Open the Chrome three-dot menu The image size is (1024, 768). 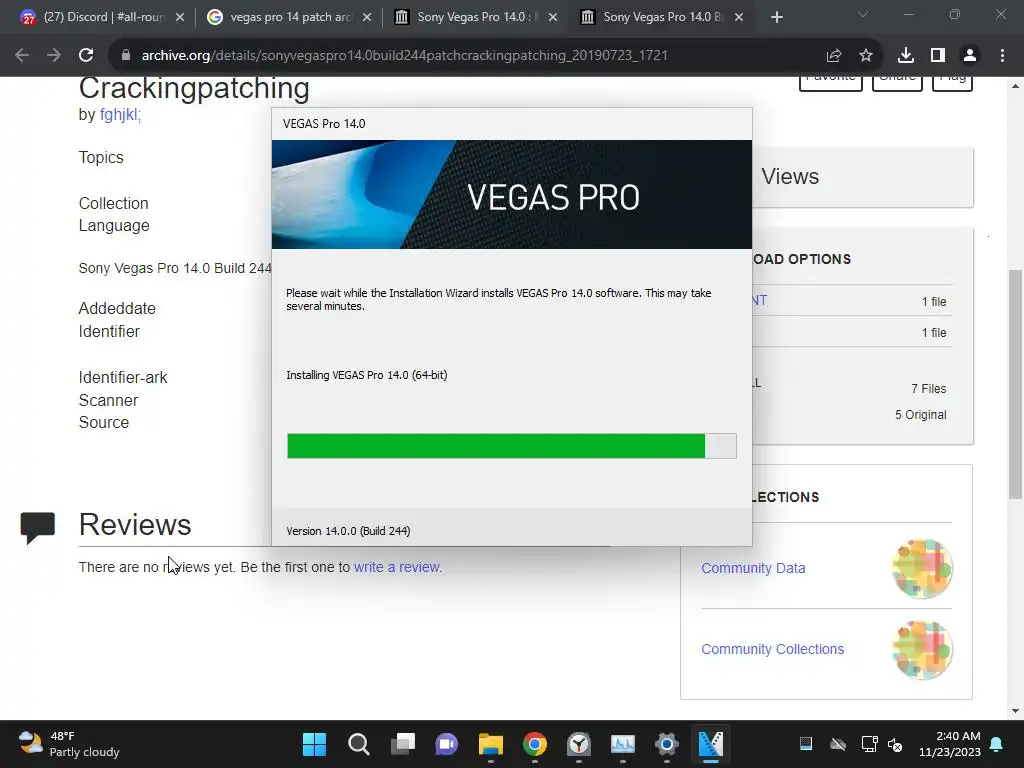pos(1002,56)
